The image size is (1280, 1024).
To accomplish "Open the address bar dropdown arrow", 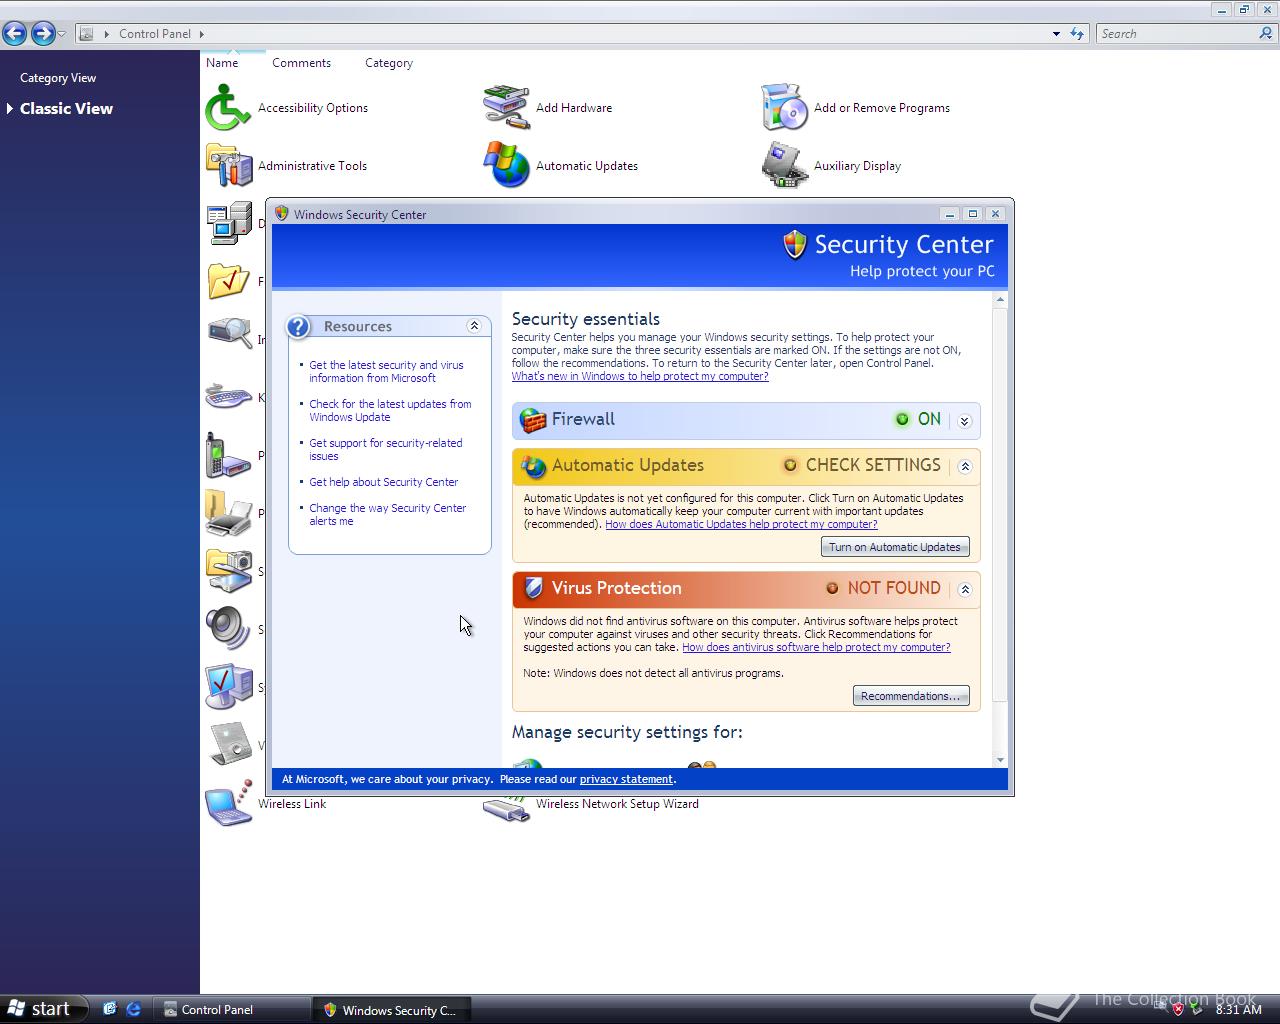I will [1056, 34].
